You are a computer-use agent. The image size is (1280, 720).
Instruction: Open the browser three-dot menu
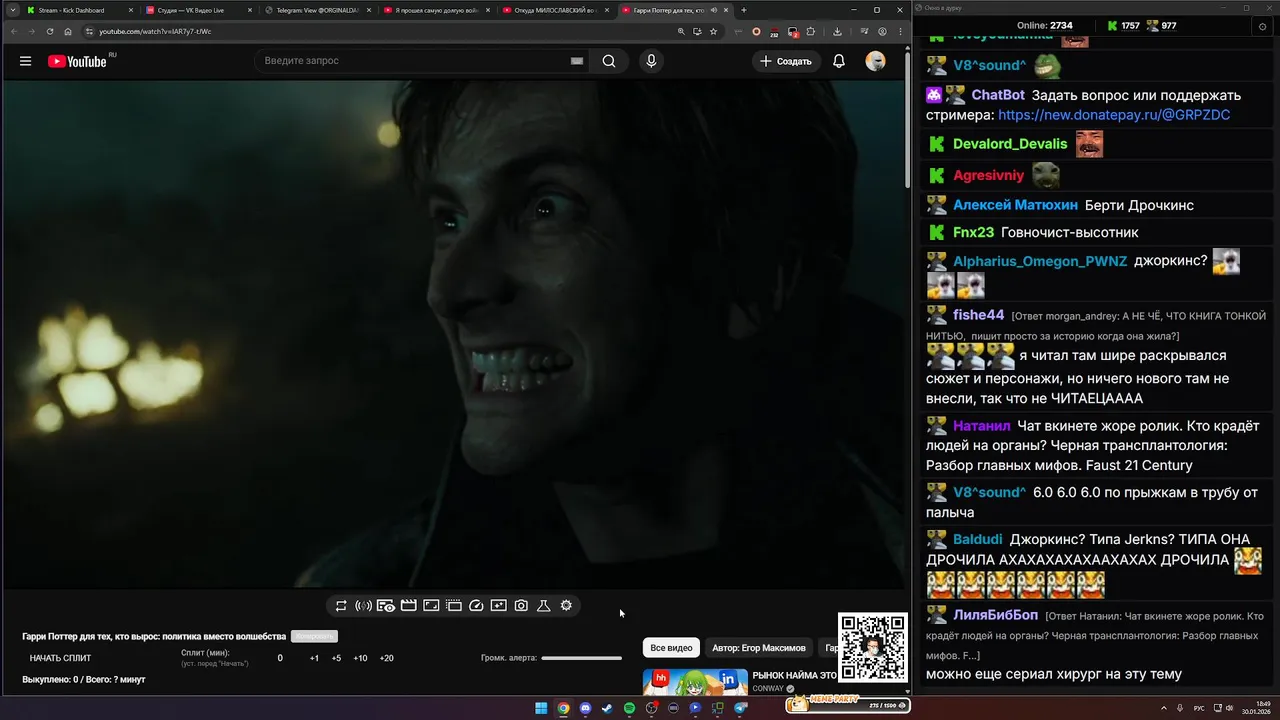[x=900, y=31]
